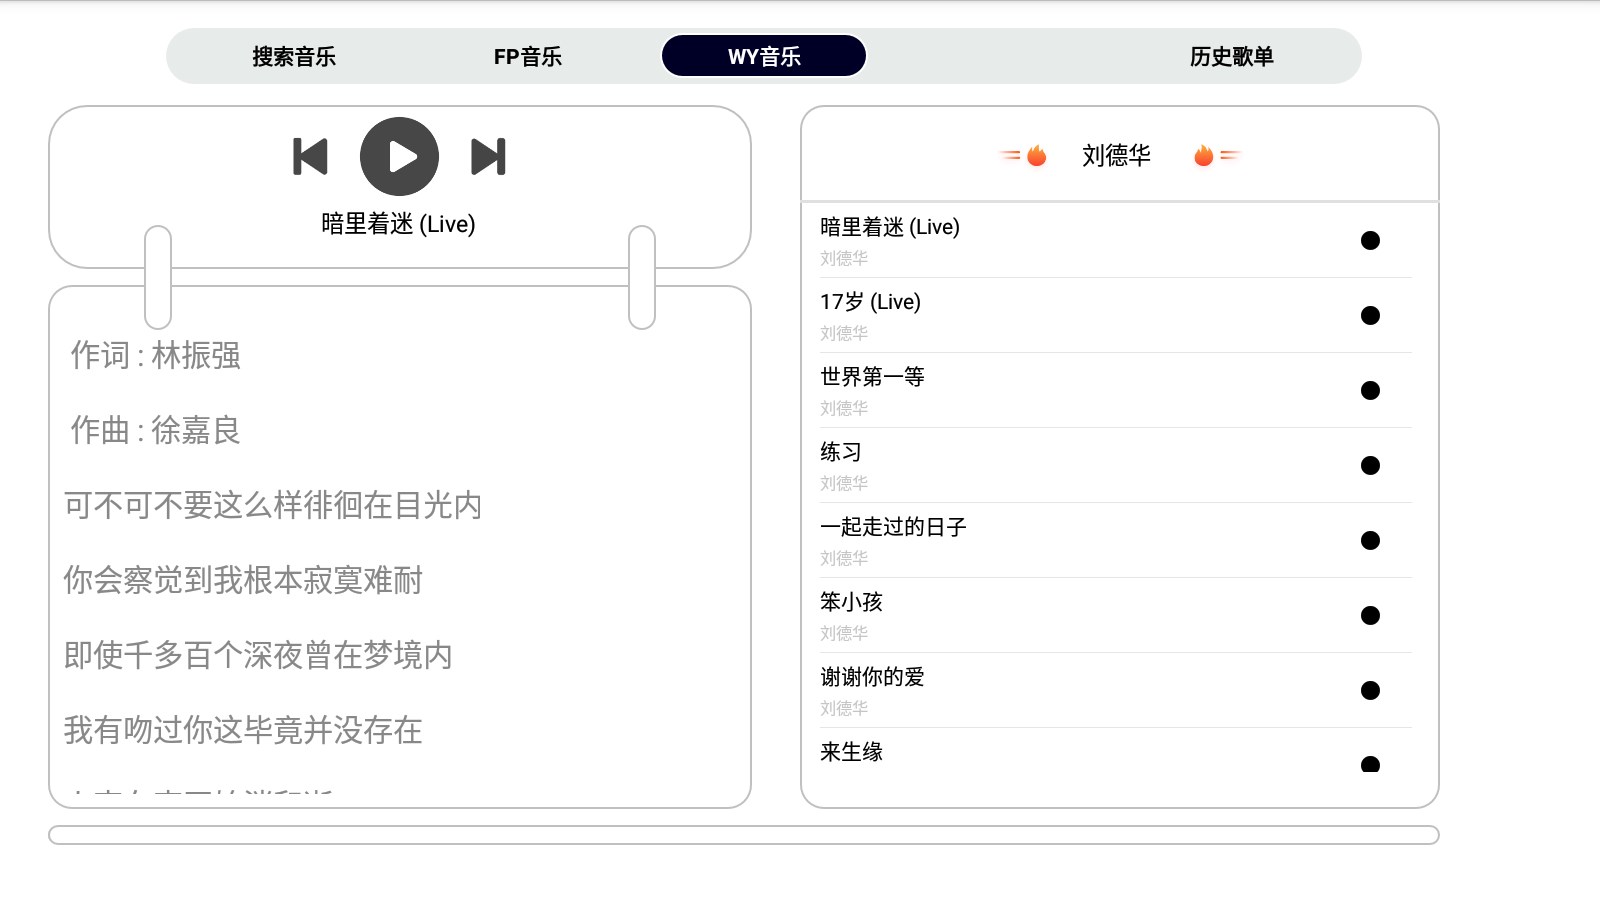Toggle playback dot for 17岁 (Live)

coord(1370,315)
